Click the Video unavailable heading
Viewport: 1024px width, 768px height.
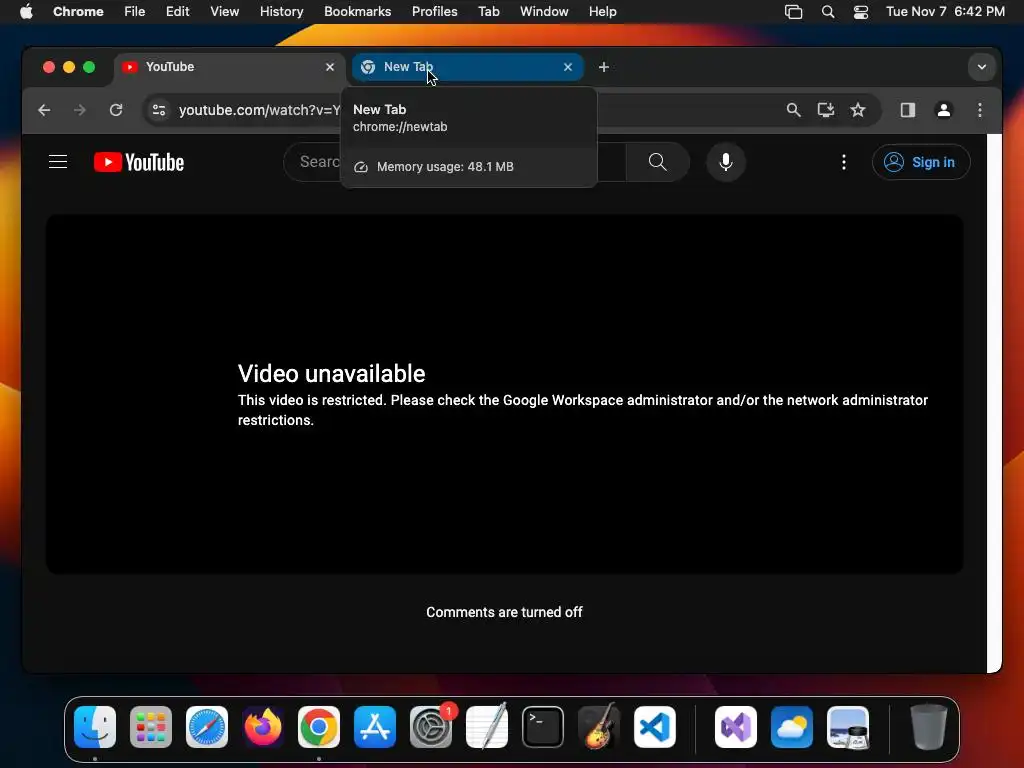click(x=332, y=374)
